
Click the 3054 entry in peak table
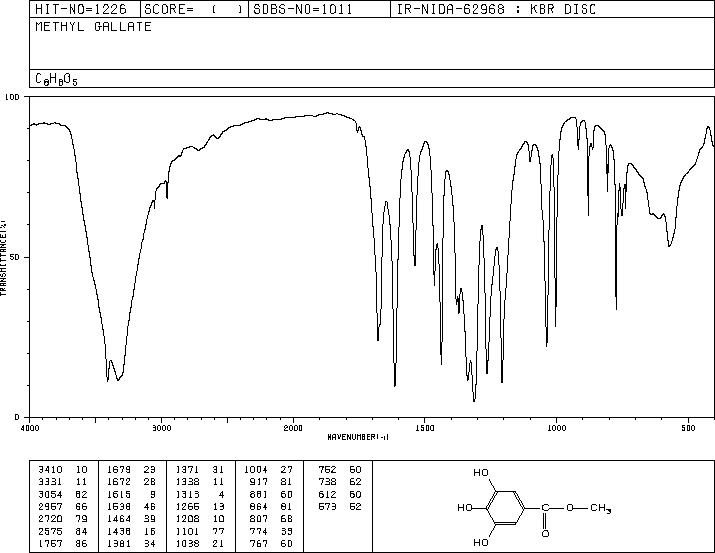50,494
